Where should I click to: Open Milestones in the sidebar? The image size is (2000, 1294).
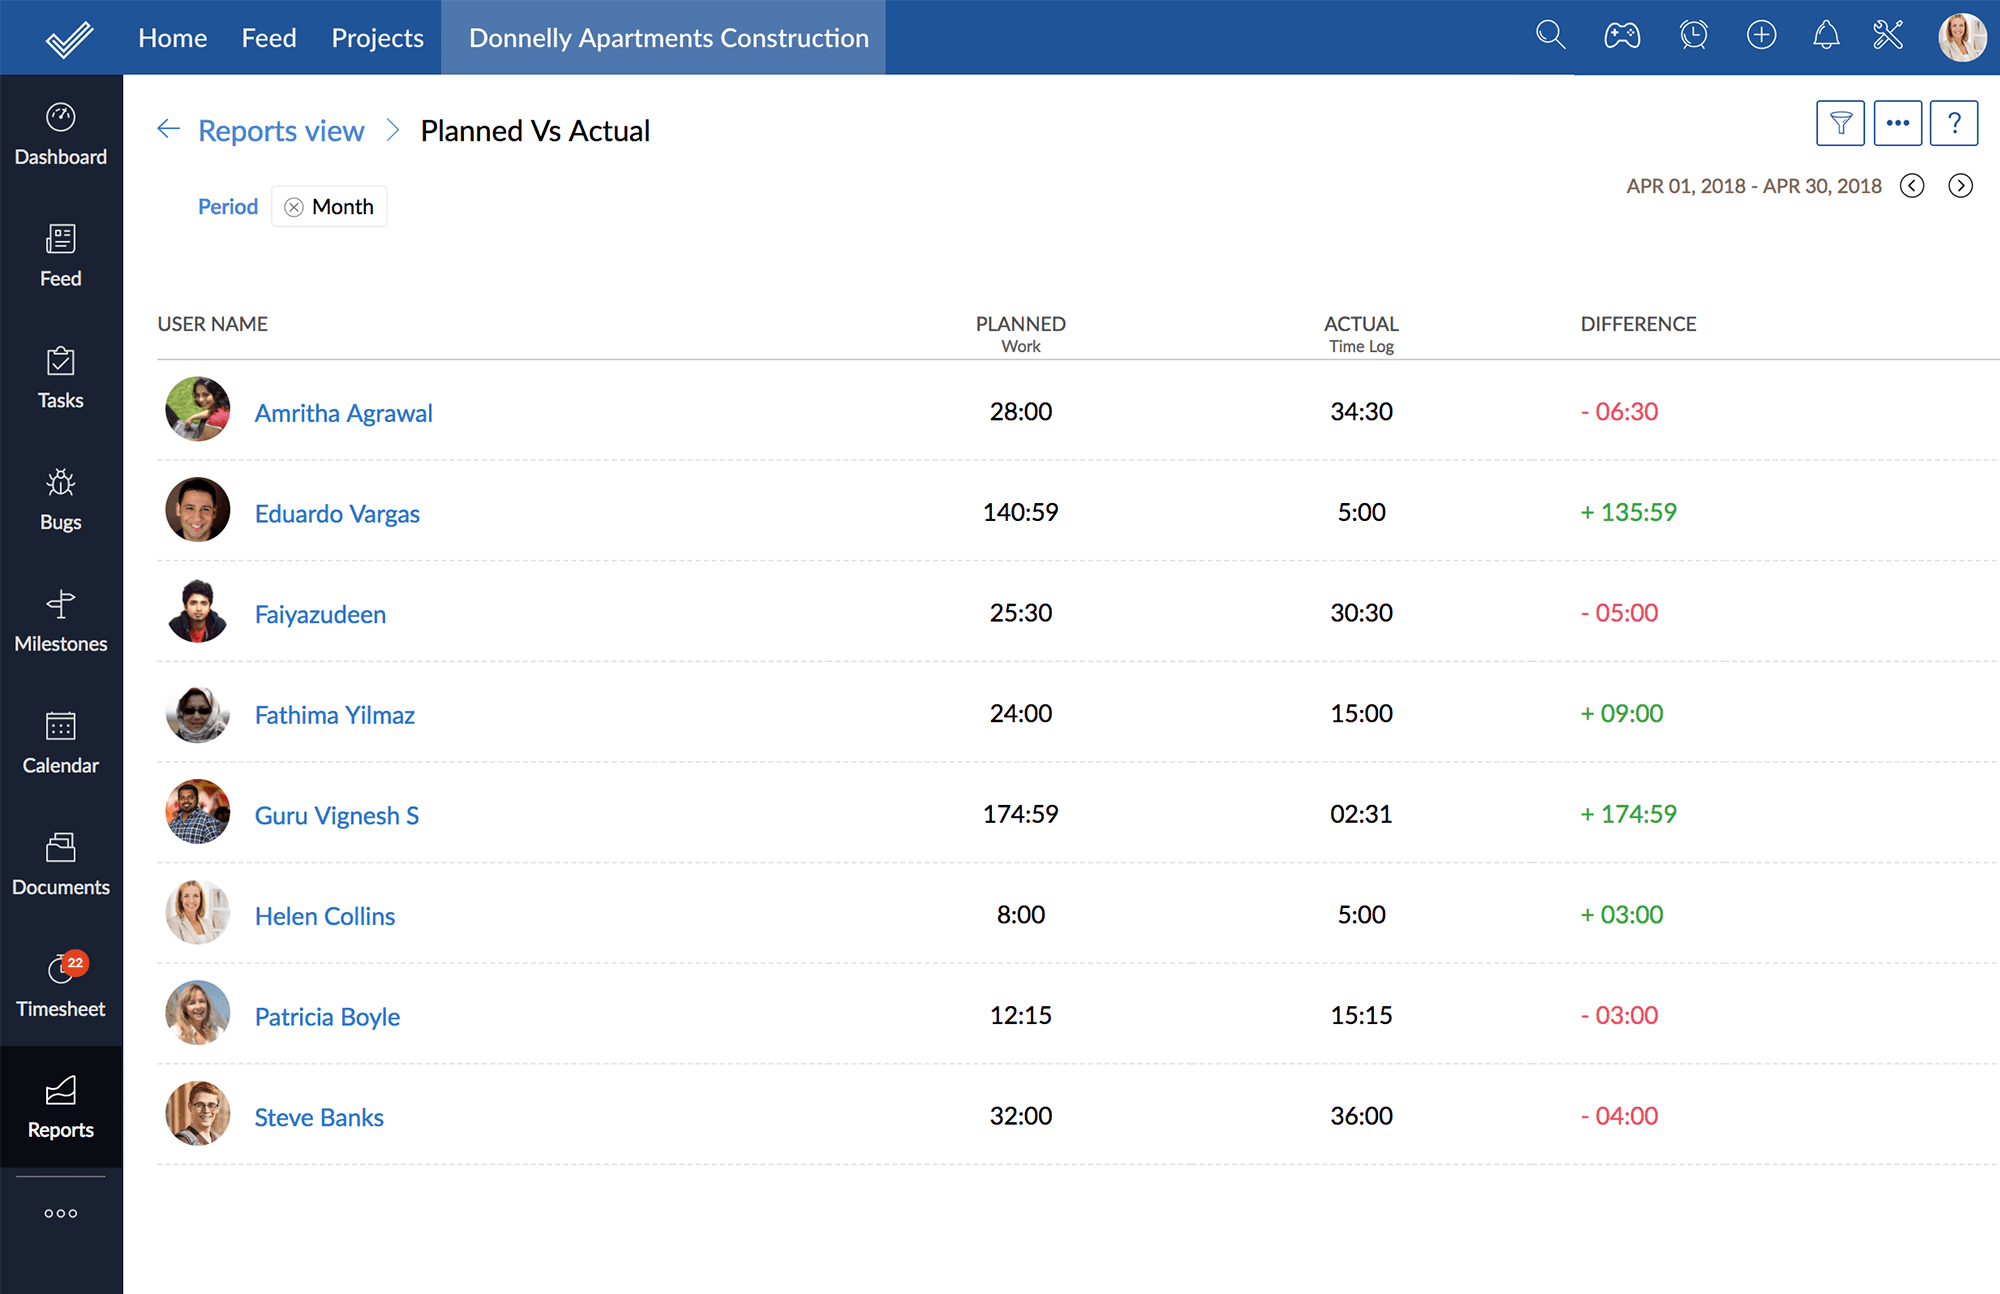pos(61,621)
